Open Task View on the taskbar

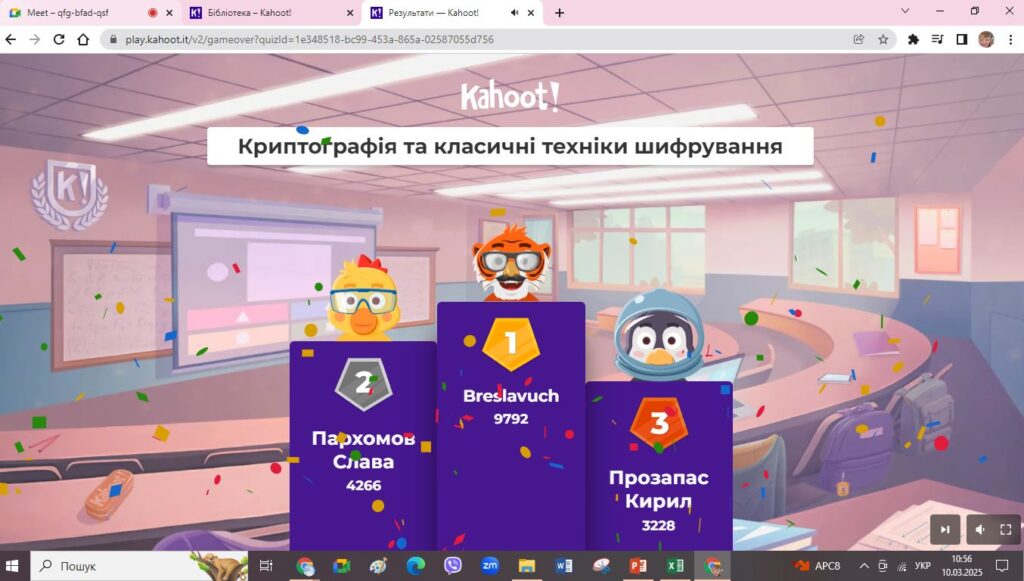266,566
